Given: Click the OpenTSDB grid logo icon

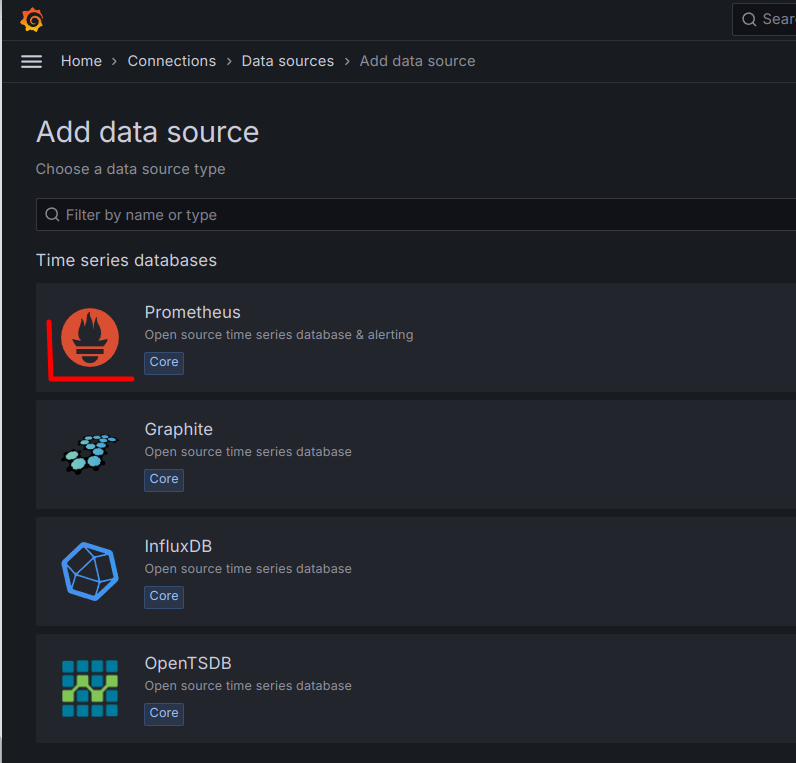Looking at the screenshot, I should click(90, 688).
